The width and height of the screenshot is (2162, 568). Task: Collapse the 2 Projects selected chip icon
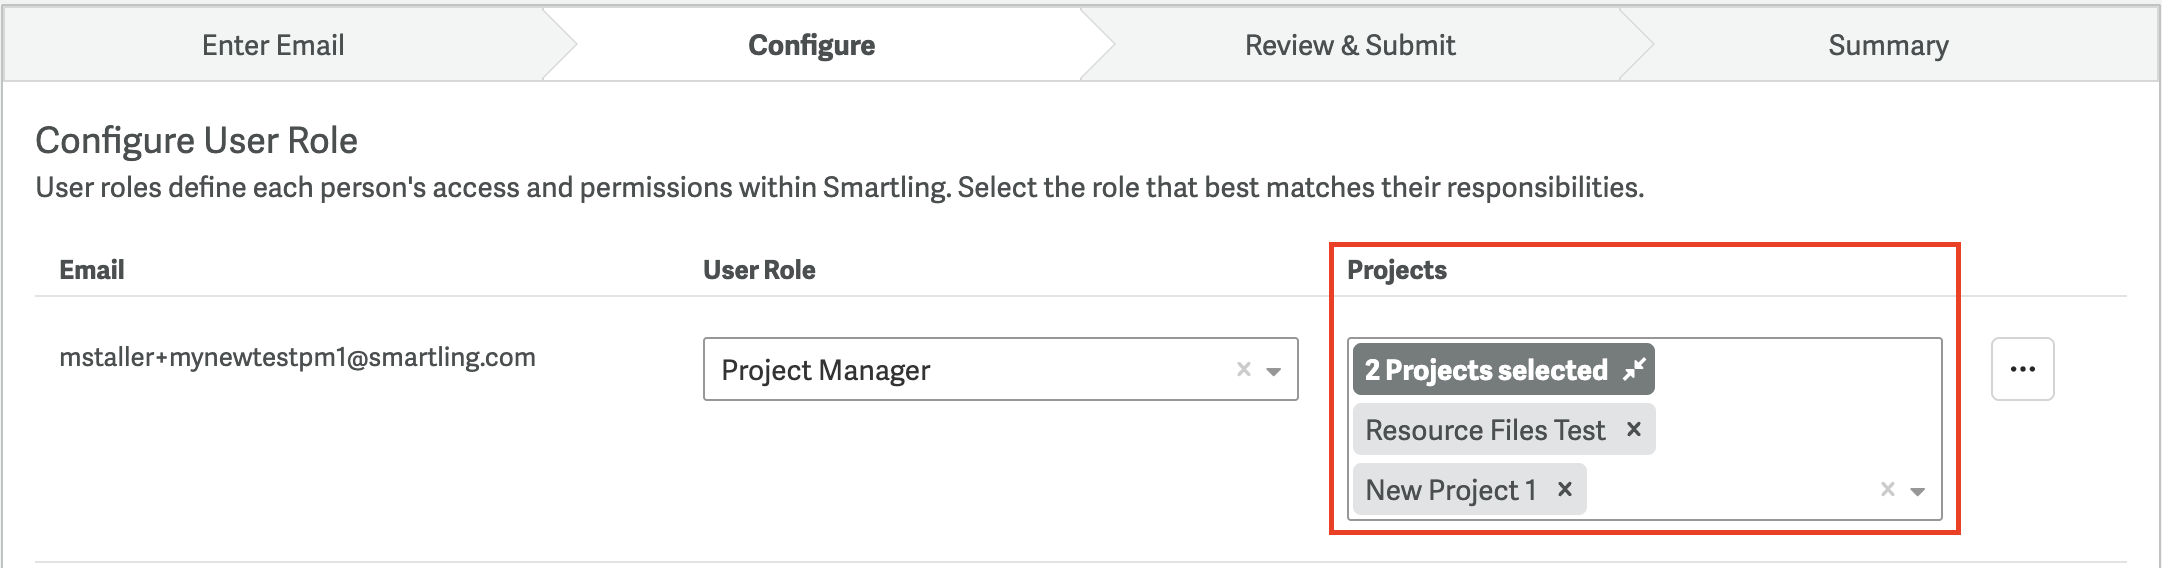click(1634, 370)
